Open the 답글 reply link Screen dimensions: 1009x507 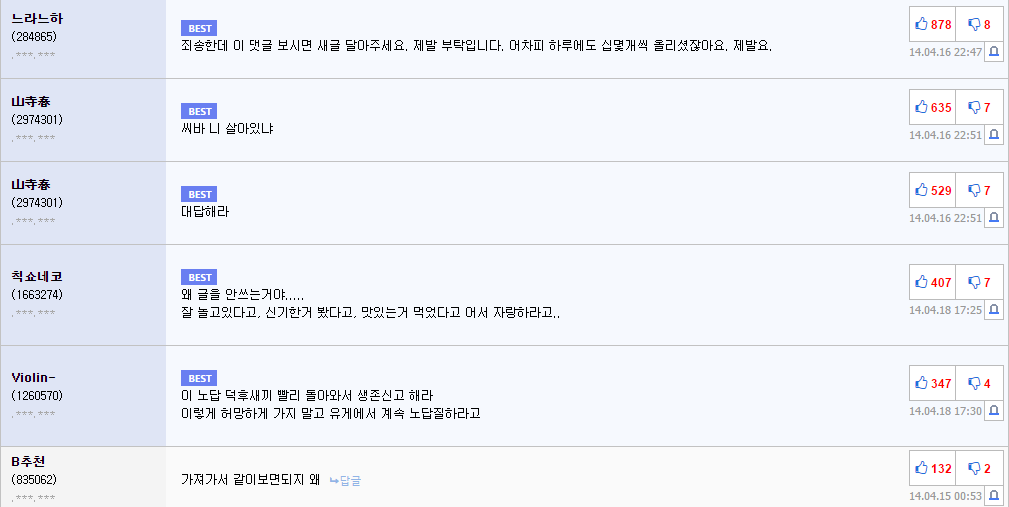click(x=345, y=481)
